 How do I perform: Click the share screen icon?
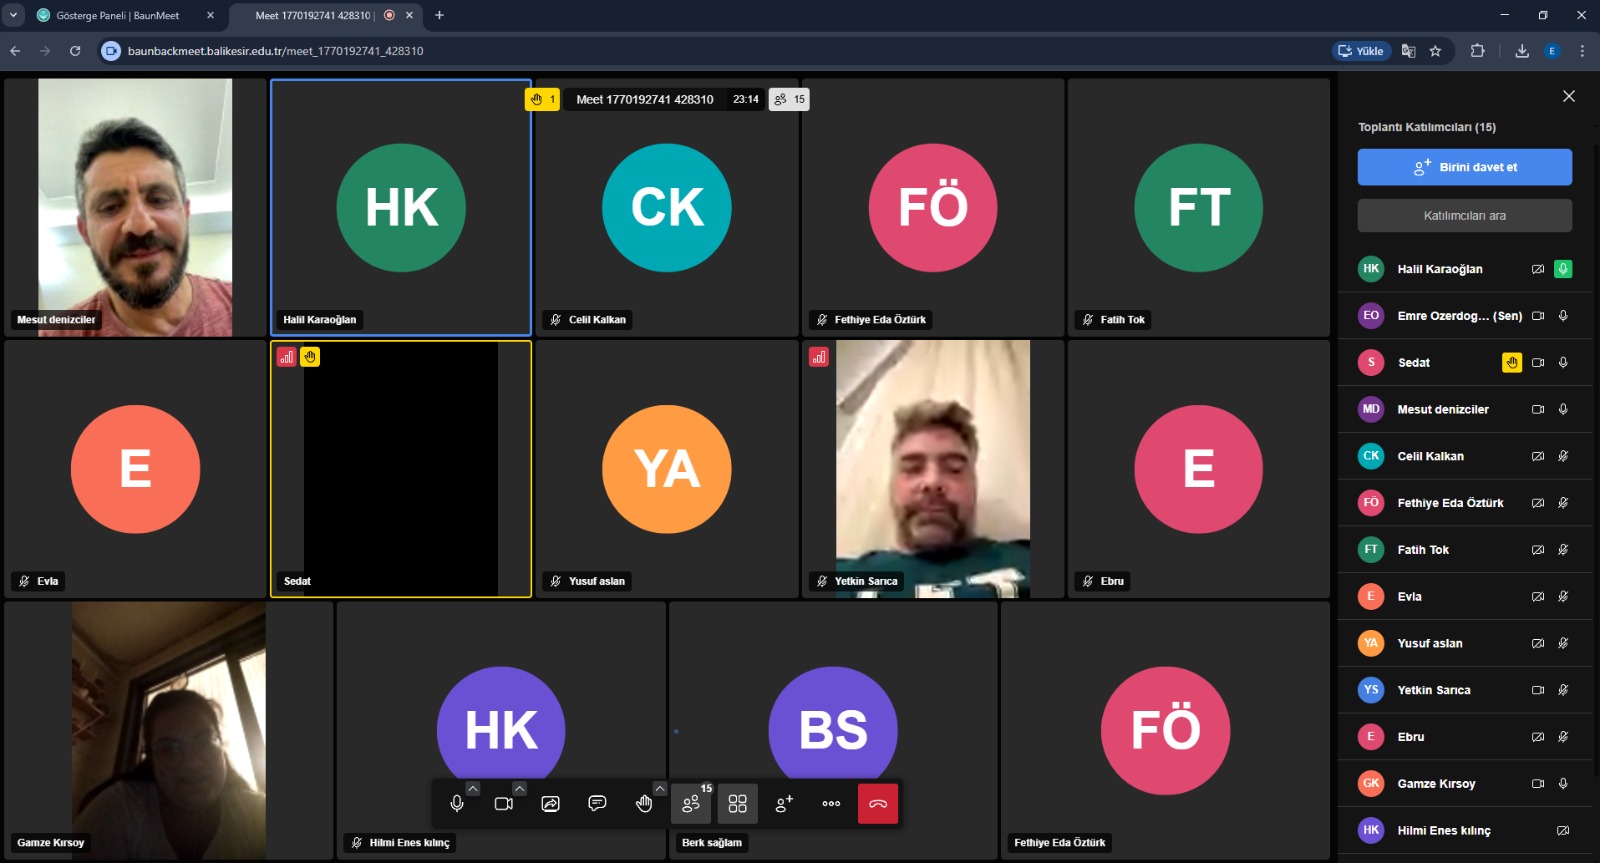[550, 803]
